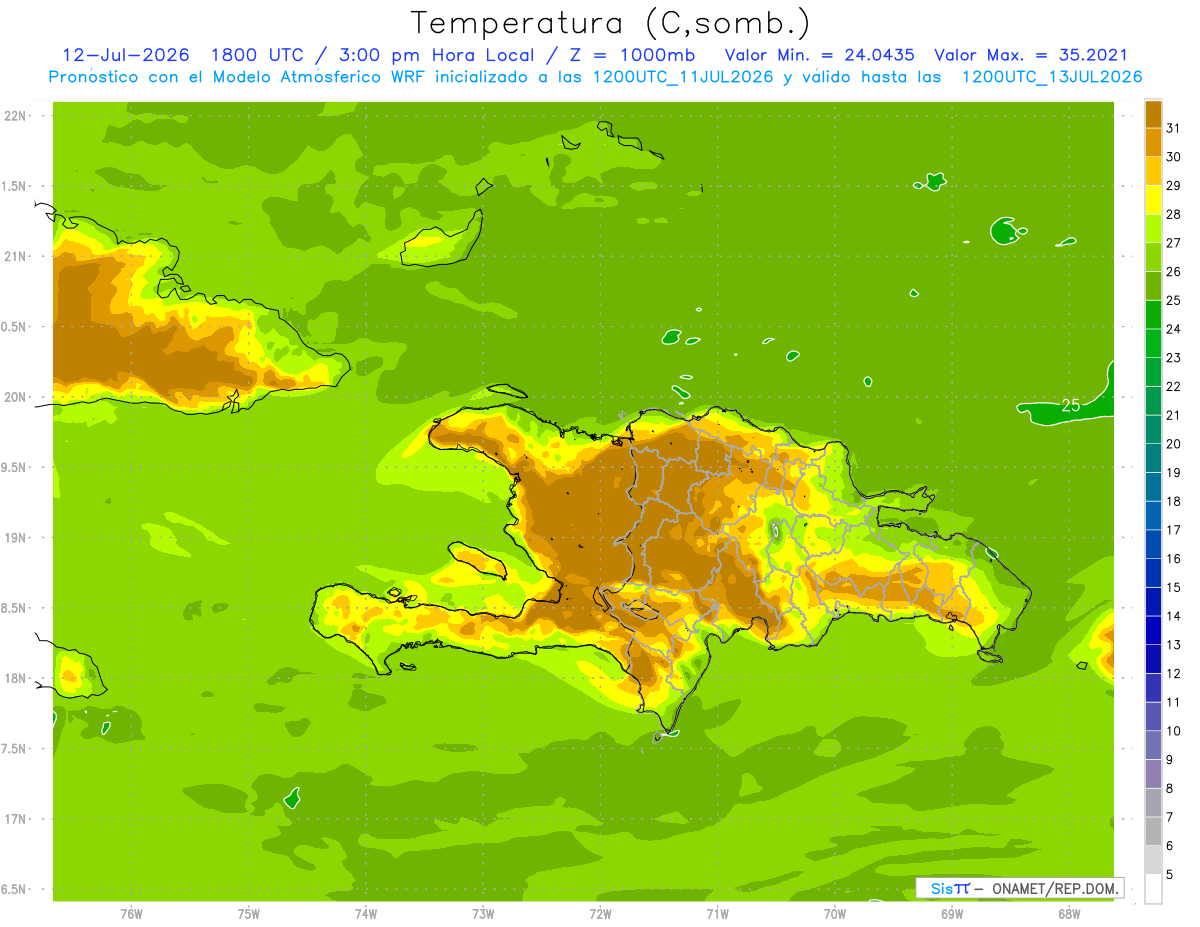The height and width of the screenshot is (927, 1200).
Task: Click colorbar segment between 29 and 30
Action: click(x=1154, y=170)
